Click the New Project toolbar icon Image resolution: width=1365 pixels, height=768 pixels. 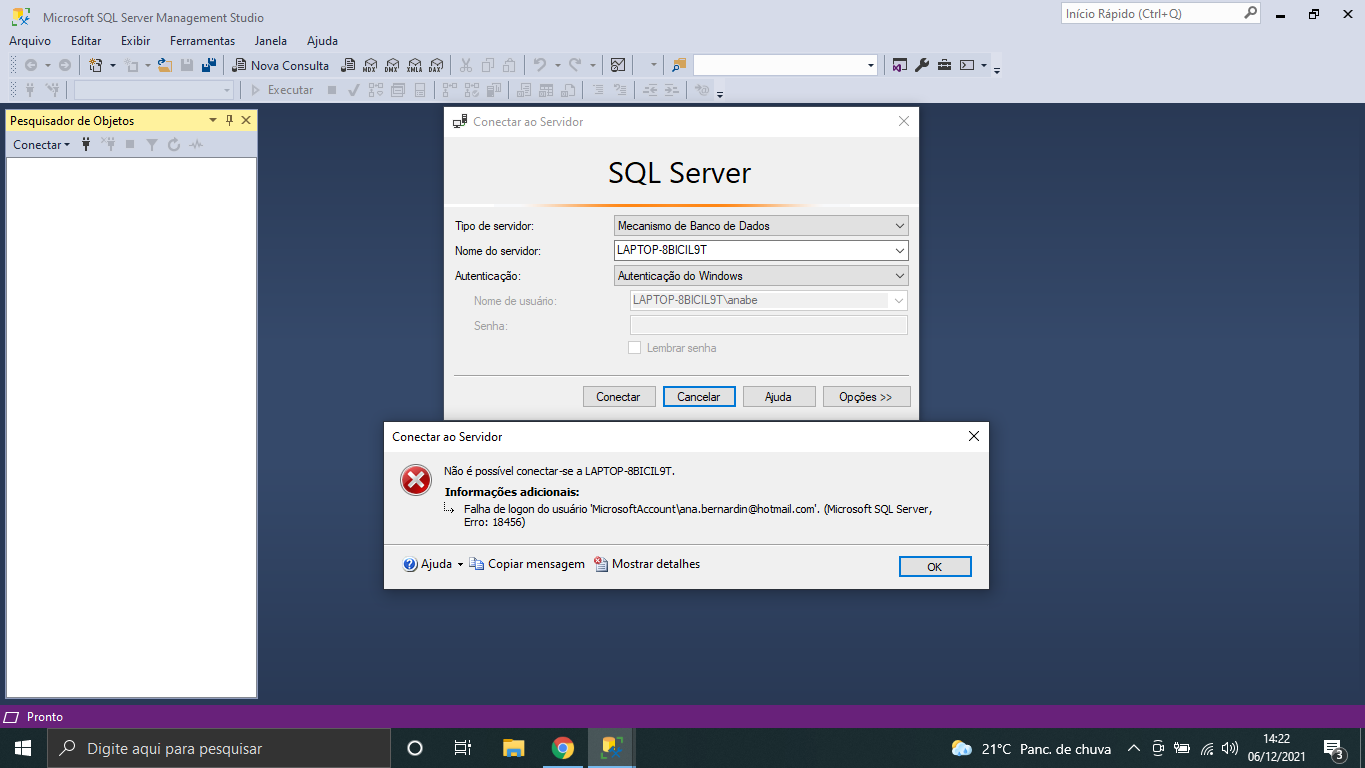point(96,65)
